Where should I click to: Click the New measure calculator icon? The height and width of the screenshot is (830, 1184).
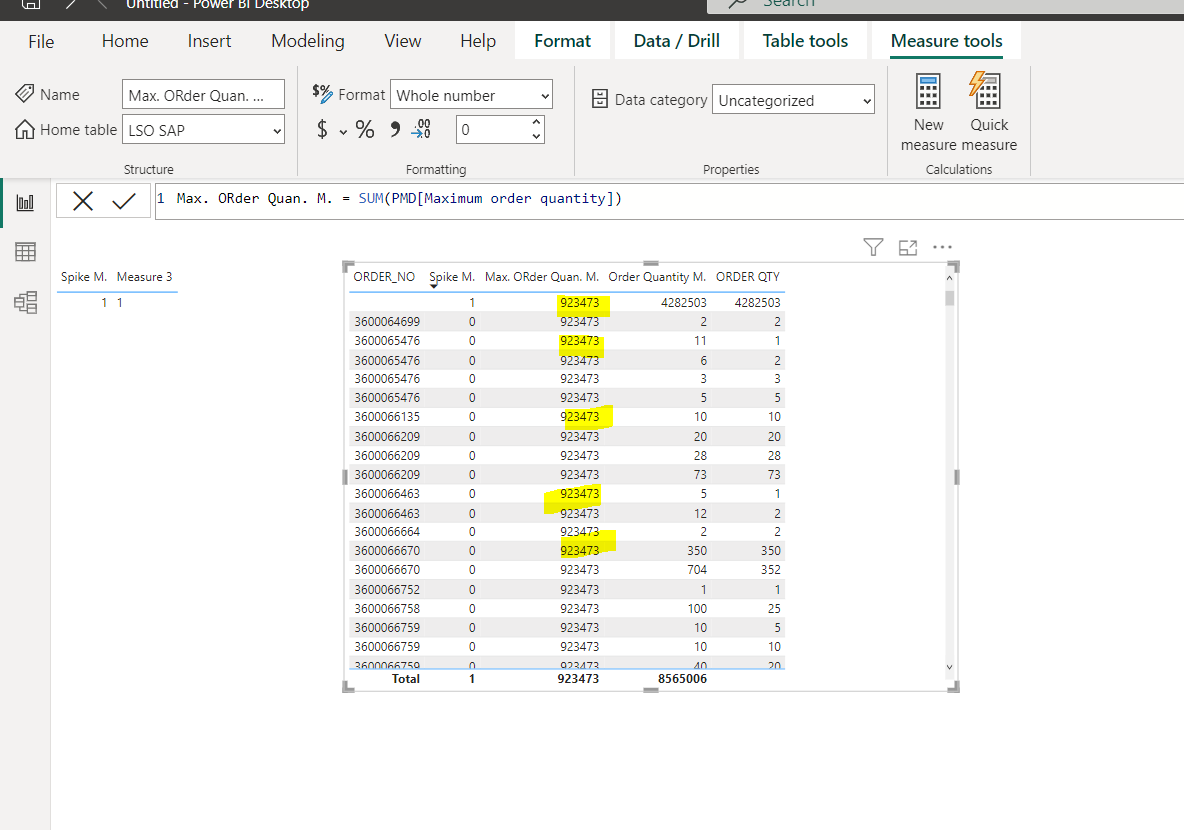tap(928, 92)
